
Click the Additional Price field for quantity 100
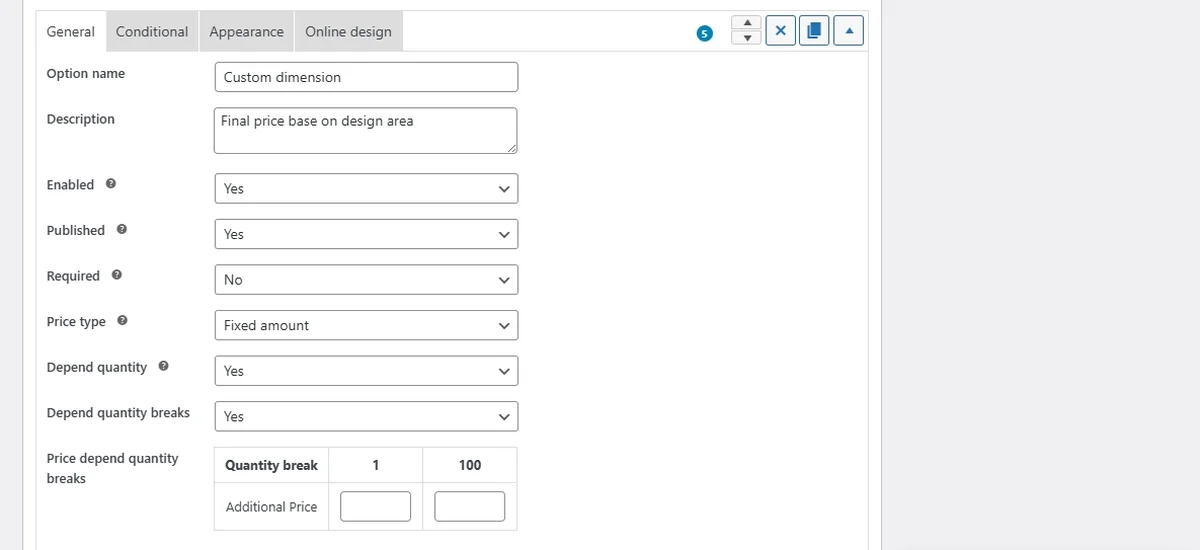tap(470, 507)
